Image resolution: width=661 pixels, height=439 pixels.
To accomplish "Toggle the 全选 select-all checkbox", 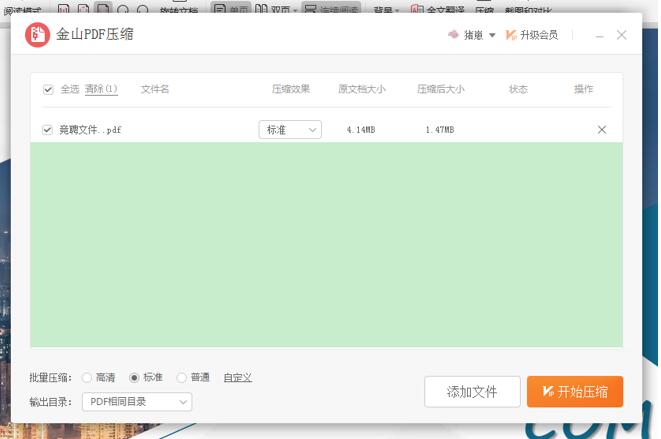I will tap(48, 89).
